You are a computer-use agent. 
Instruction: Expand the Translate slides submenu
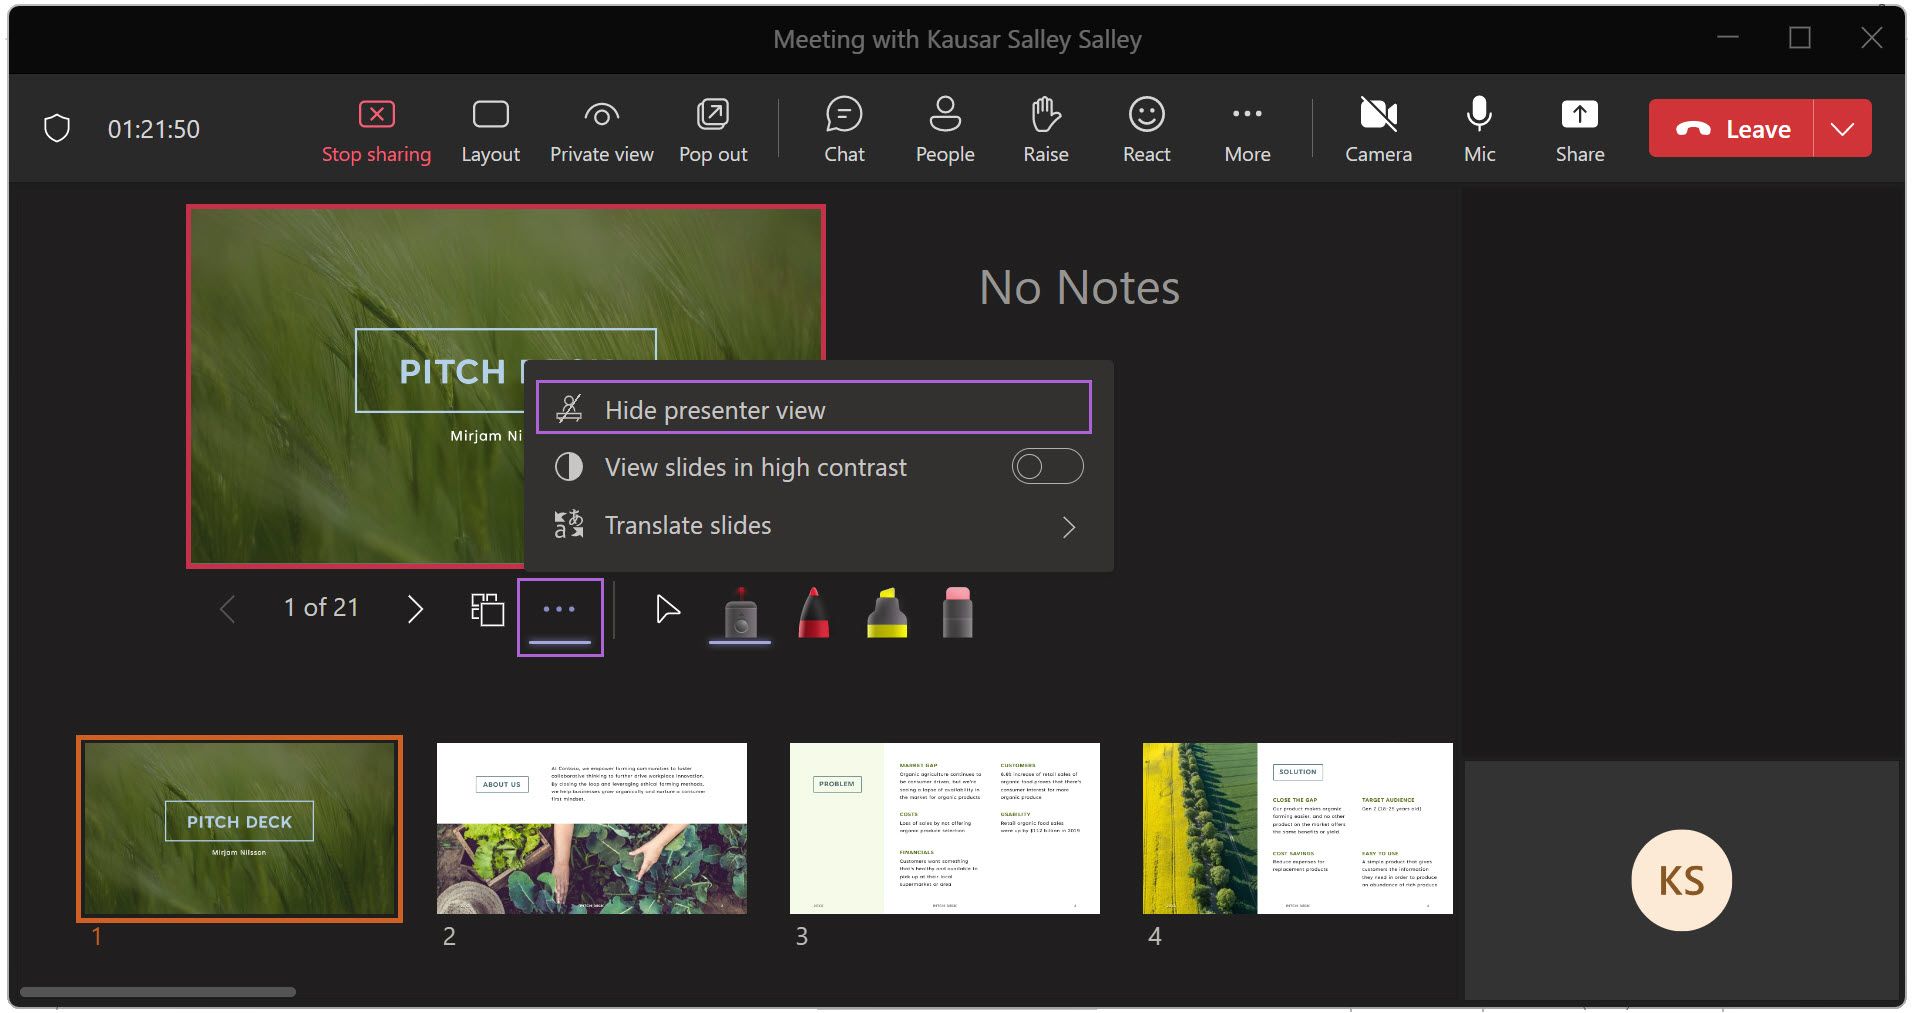[x=1069, y=526]
